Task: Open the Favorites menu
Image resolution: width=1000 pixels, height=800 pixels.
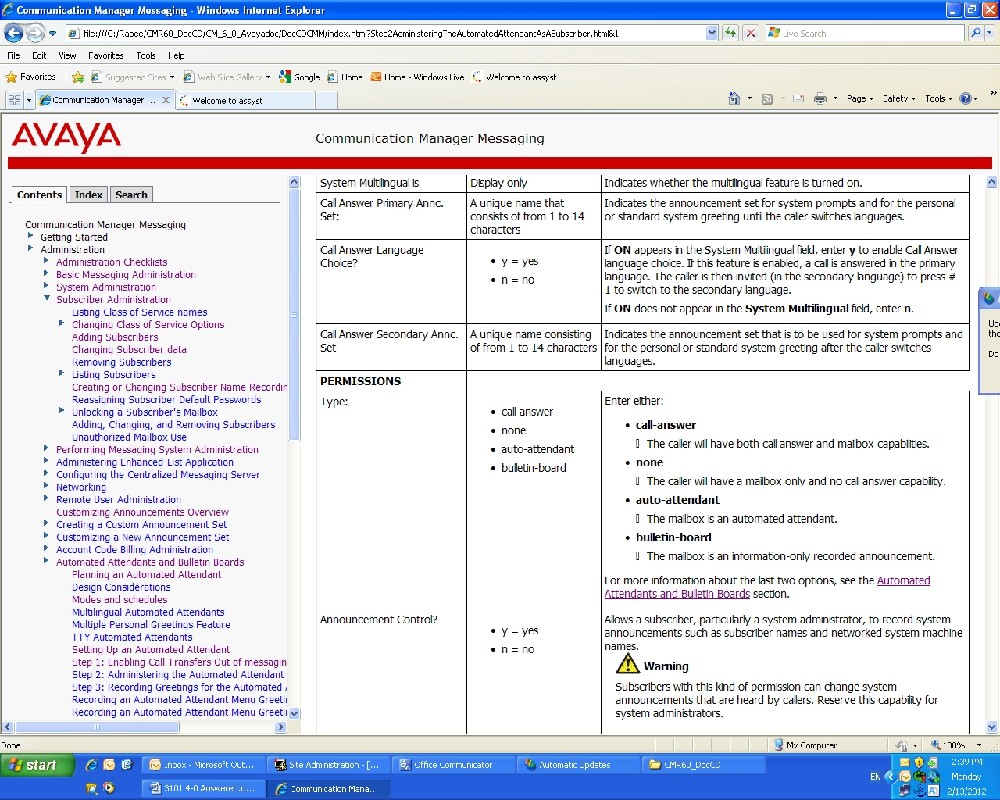Action: click(106, 56)
